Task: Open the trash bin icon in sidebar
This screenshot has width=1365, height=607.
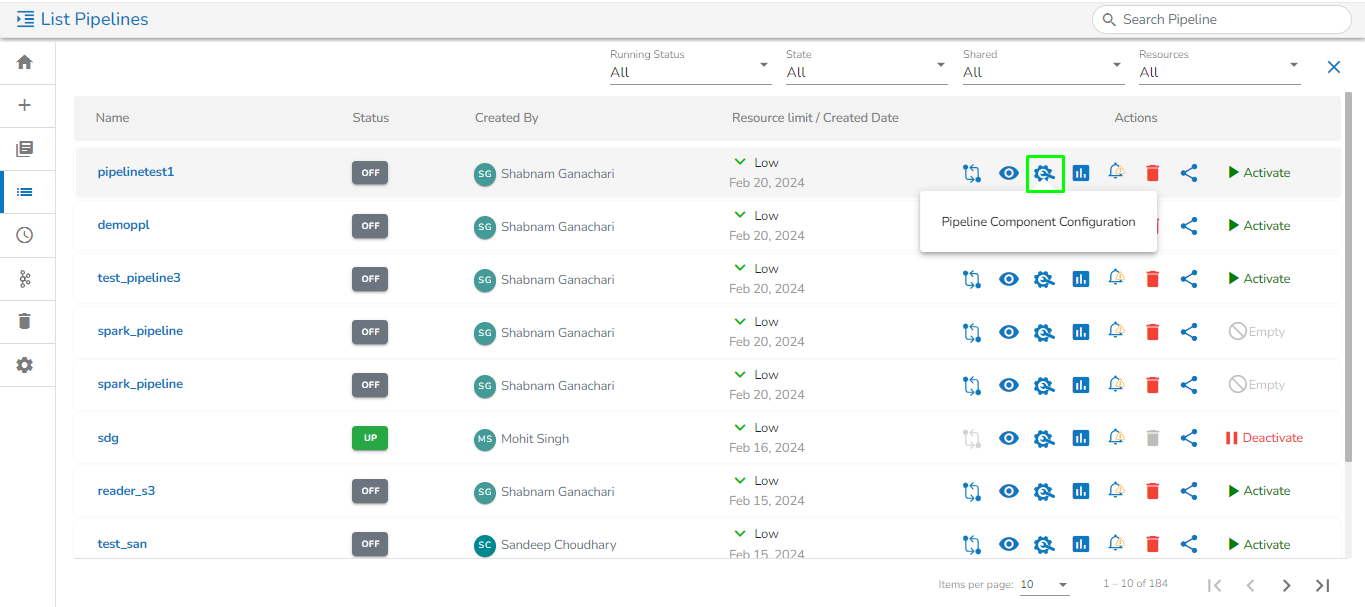Action: click(25, 321)
